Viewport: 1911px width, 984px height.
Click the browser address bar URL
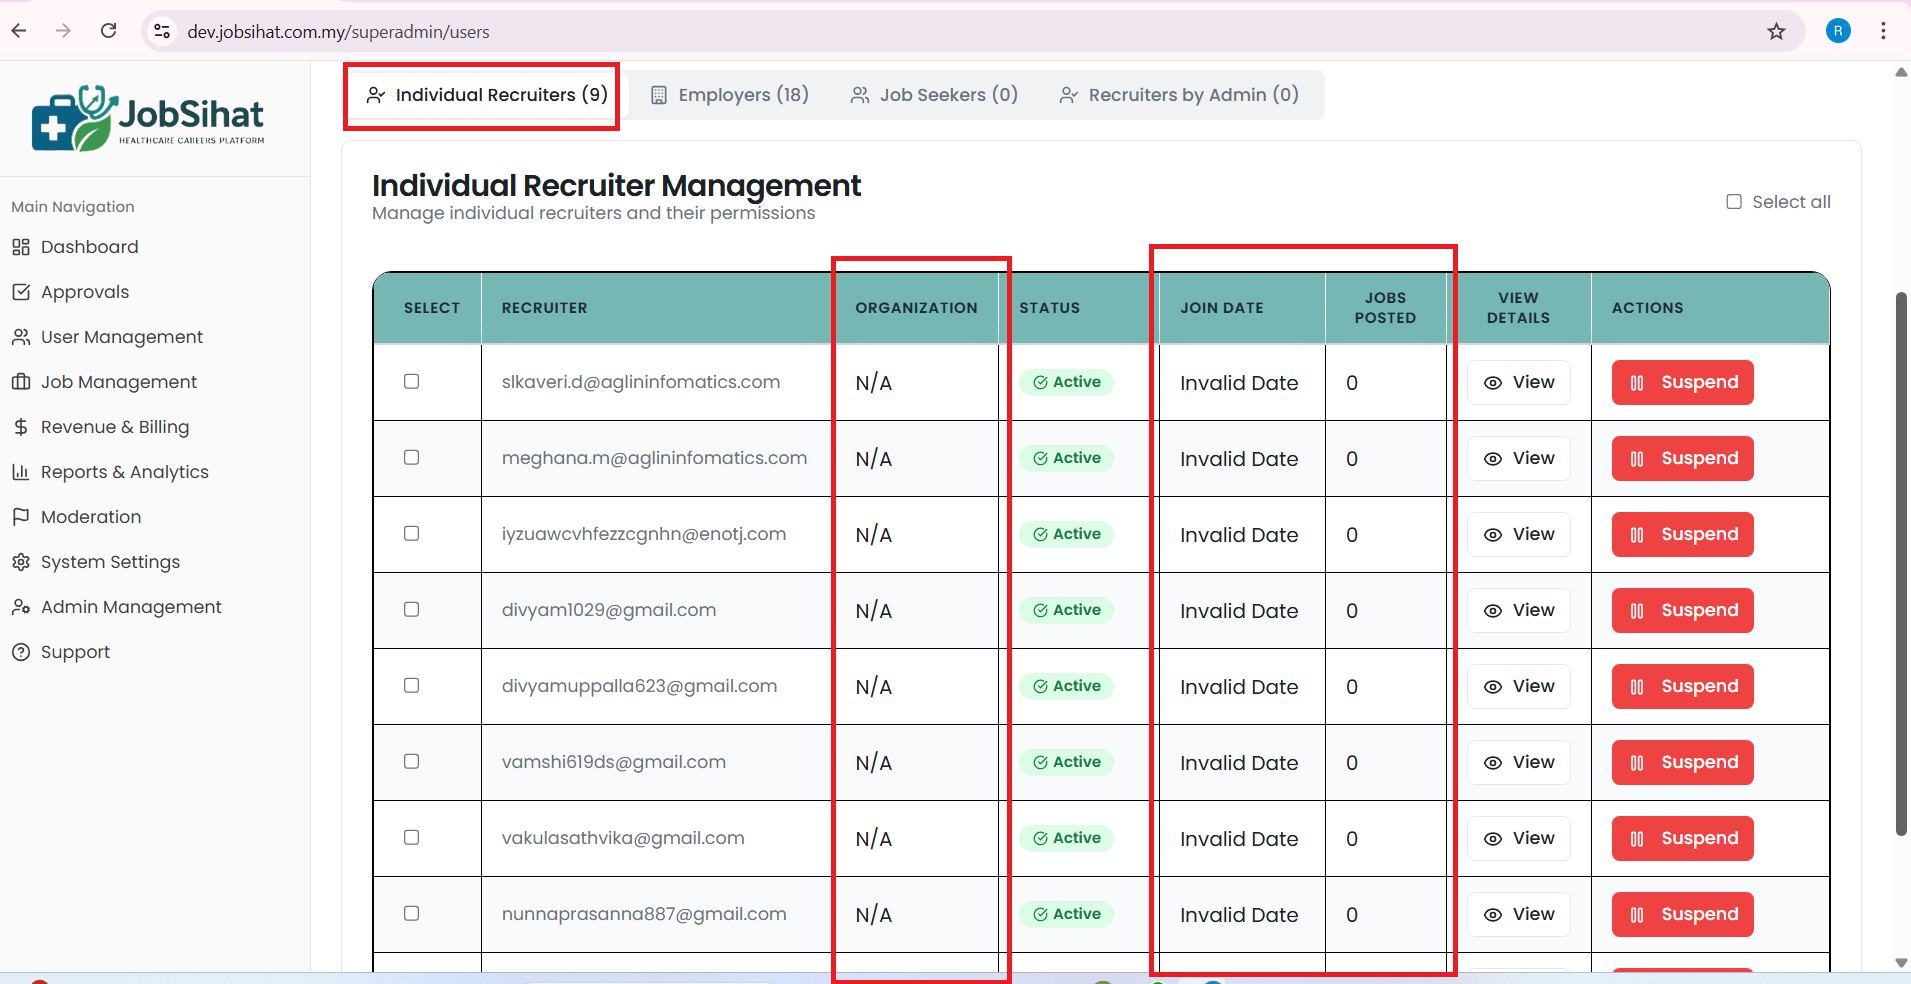[338, 32]
